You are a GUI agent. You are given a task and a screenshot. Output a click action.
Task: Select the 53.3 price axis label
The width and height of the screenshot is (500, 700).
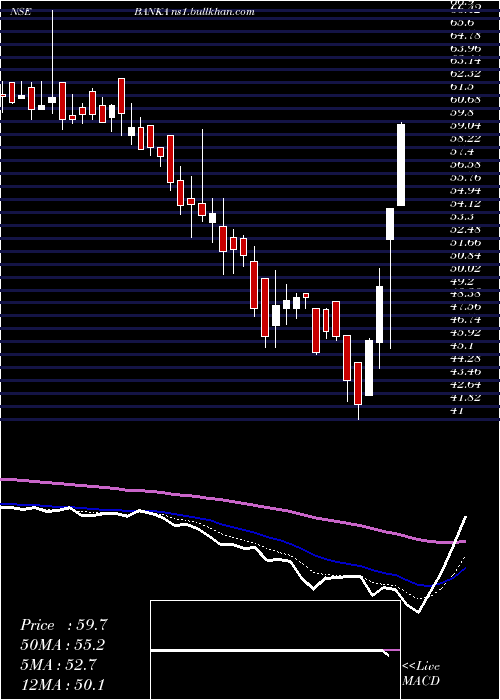point(464,216)
